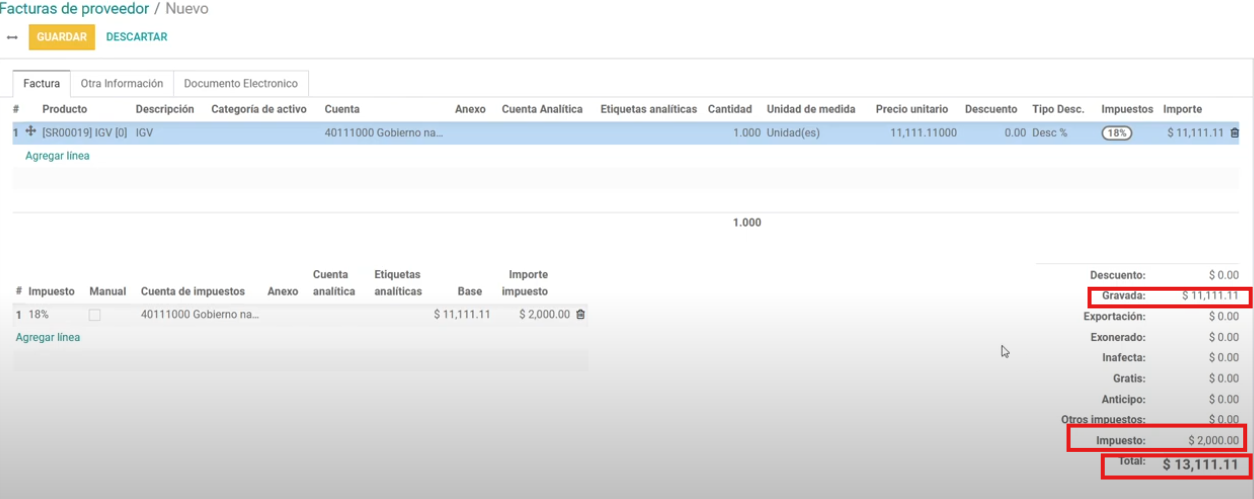Click the Descartar button
This screenshot has width=1254, height=499.
click(x=137, y=37)
